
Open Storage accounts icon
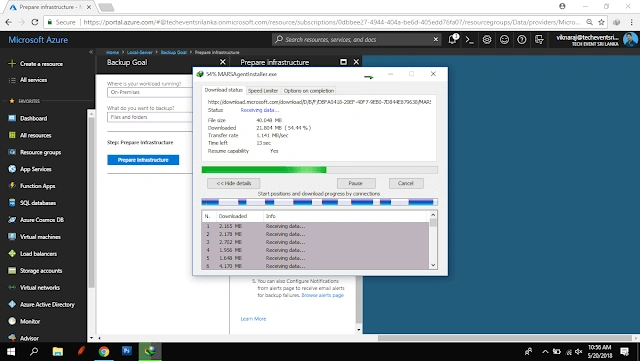coord(12,271)
